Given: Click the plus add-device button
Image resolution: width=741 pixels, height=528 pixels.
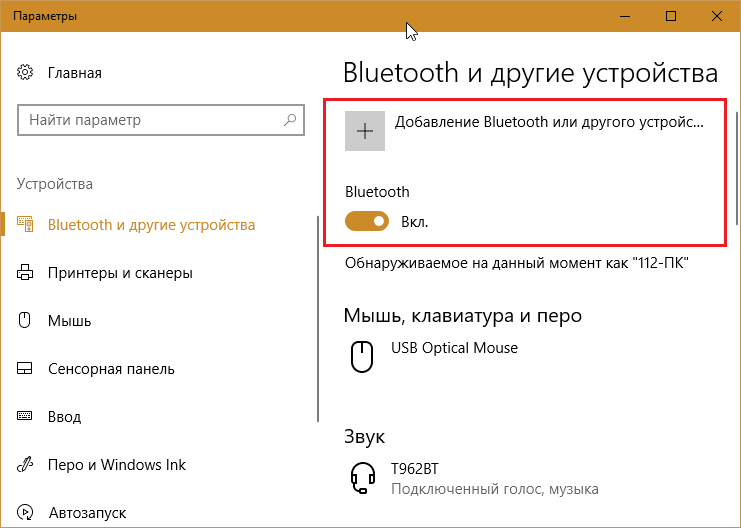Looking at the screenshot, I should pos(365,131).
